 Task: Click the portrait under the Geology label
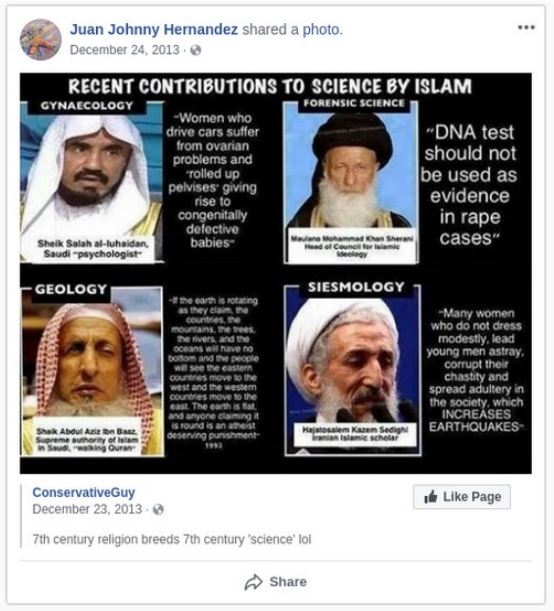(92, 370)
